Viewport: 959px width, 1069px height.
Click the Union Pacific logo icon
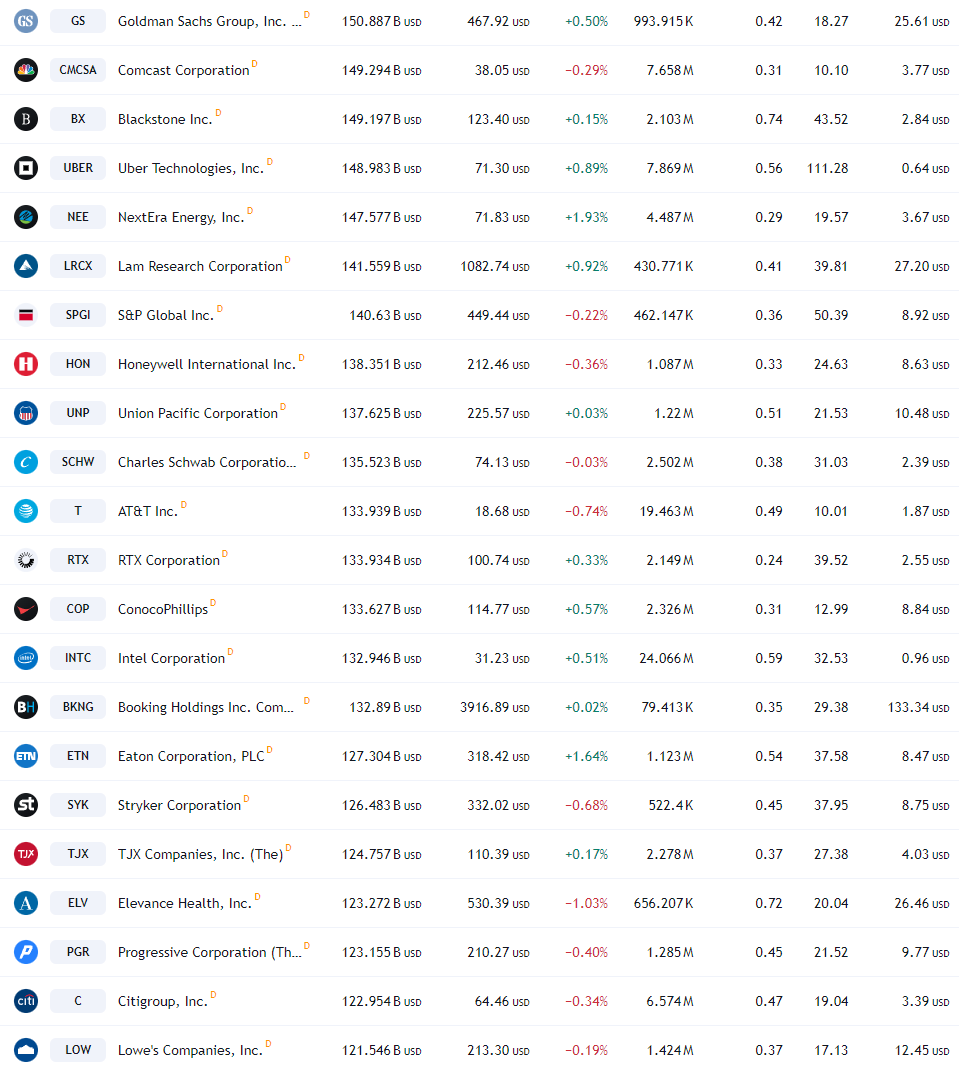tap(26, 413)
